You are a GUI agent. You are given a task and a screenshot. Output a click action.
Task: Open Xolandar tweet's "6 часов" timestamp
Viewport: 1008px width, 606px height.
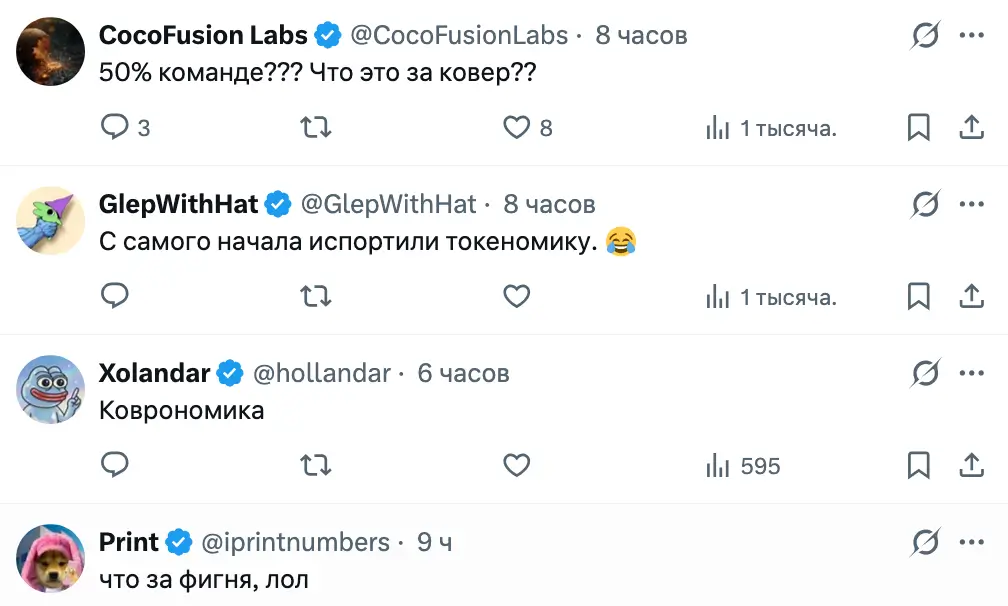pyautogui.click(x=463, y=374)
